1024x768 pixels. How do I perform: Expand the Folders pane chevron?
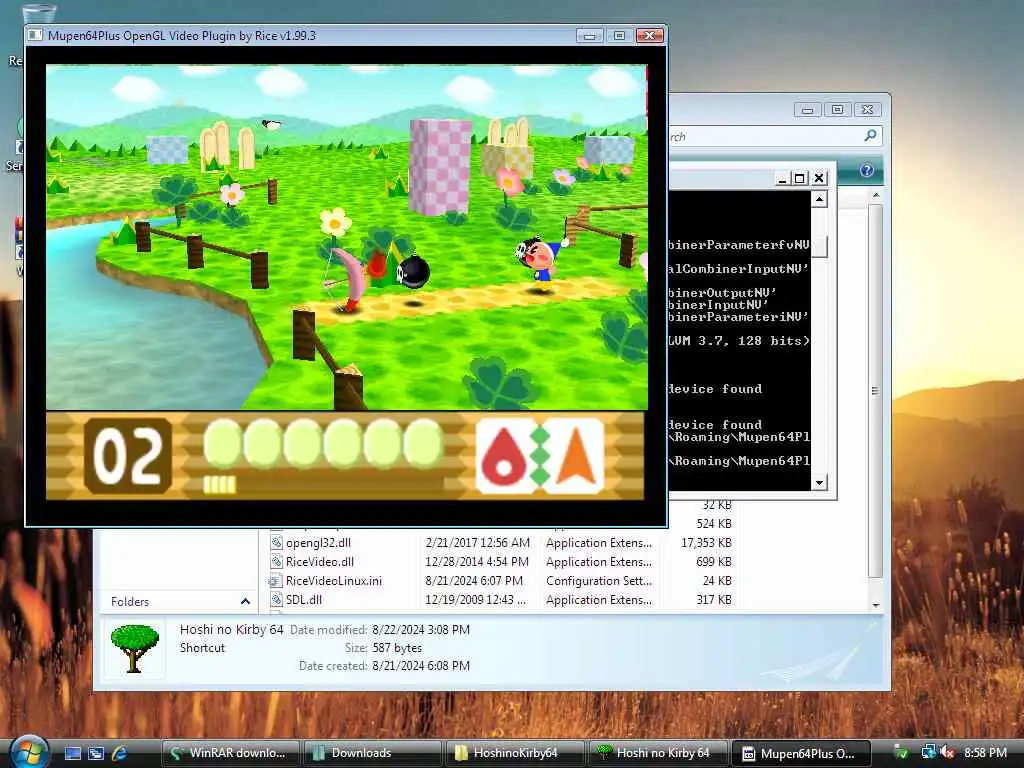pyautogui.click(x=245, y=601)
